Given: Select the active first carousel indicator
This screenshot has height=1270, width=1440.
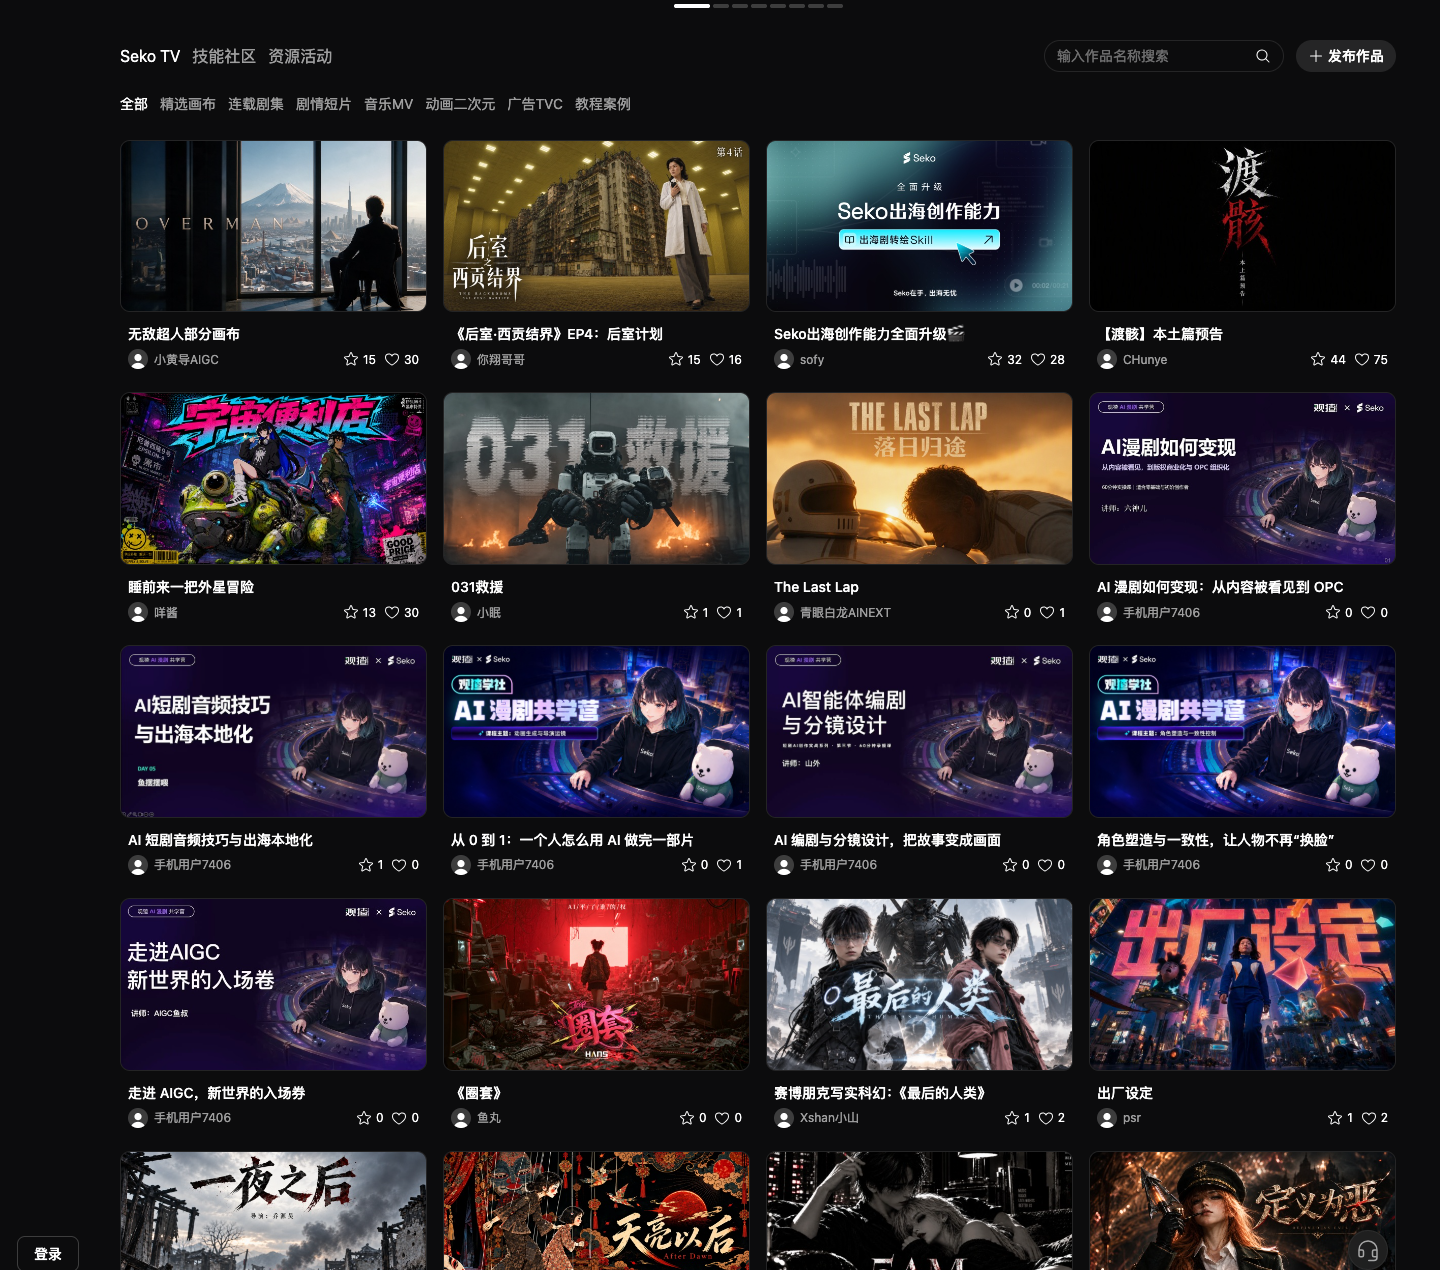Looking at the screenshot, I should tap(692, 5).
